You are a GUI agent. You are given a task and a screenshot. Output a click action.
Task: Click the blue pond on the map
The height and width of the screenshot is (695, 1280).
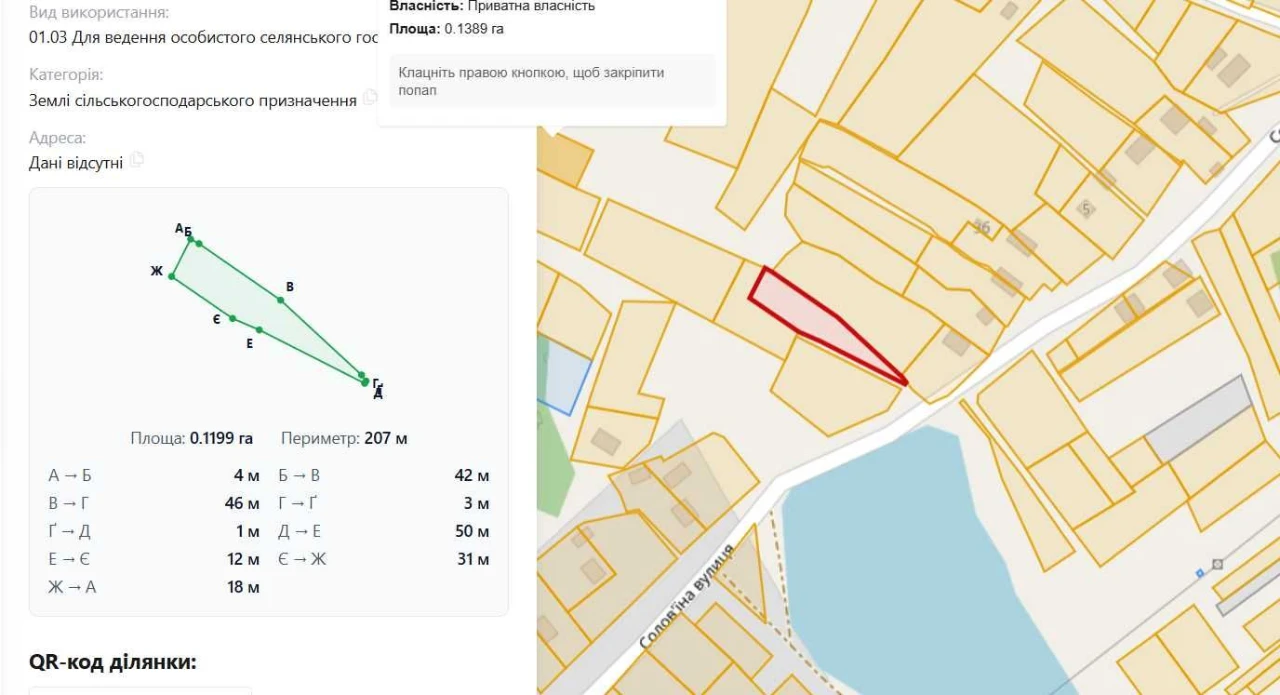coord(900,560)
